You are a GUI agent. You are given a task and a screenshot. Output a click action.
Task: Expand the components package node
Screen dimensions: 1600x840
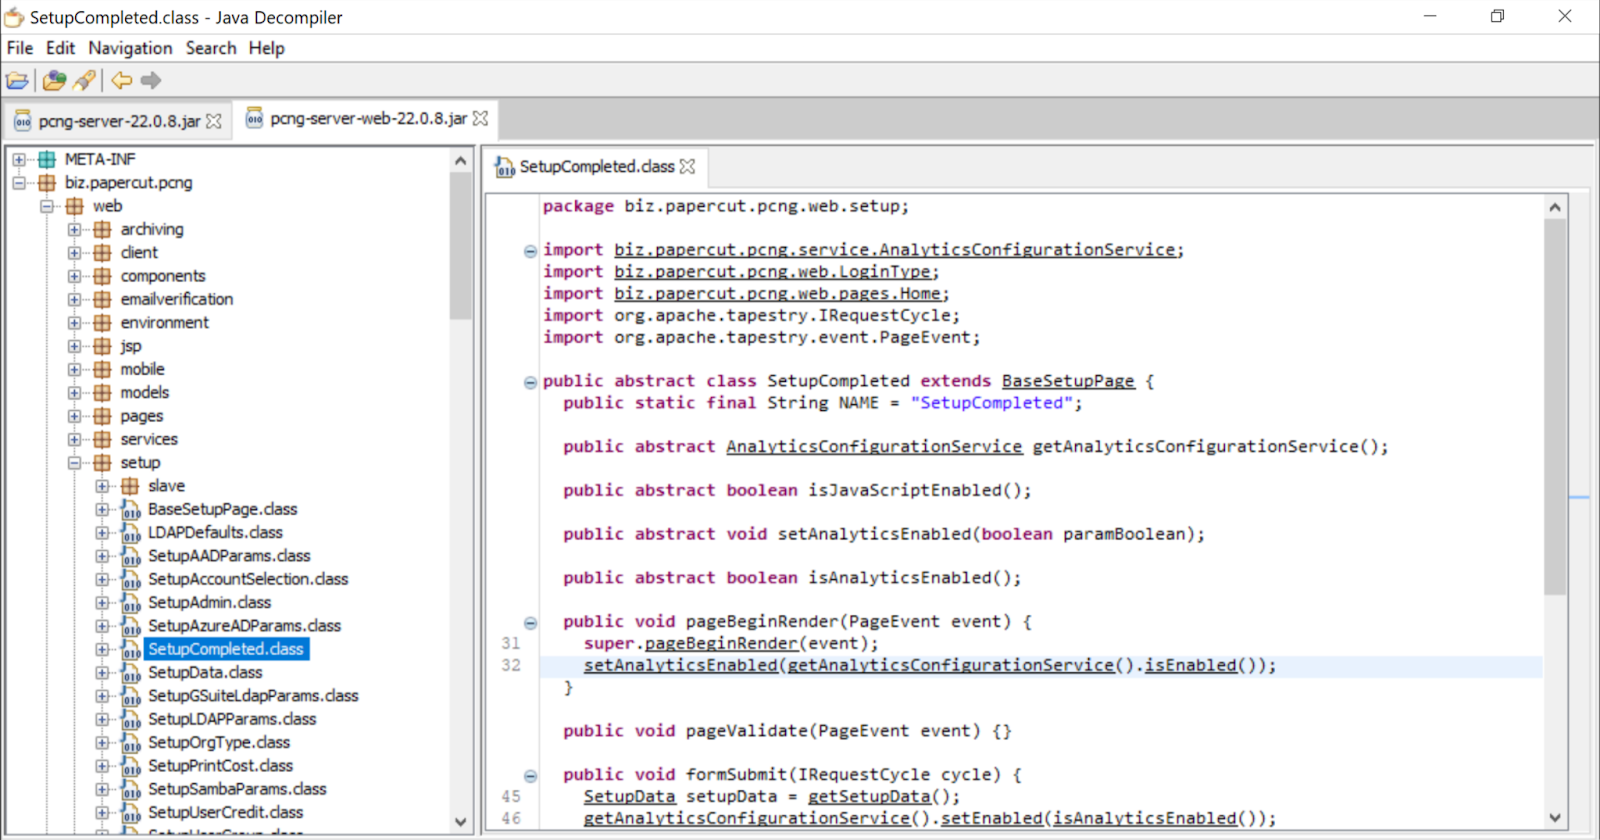(x=75, y=276)
